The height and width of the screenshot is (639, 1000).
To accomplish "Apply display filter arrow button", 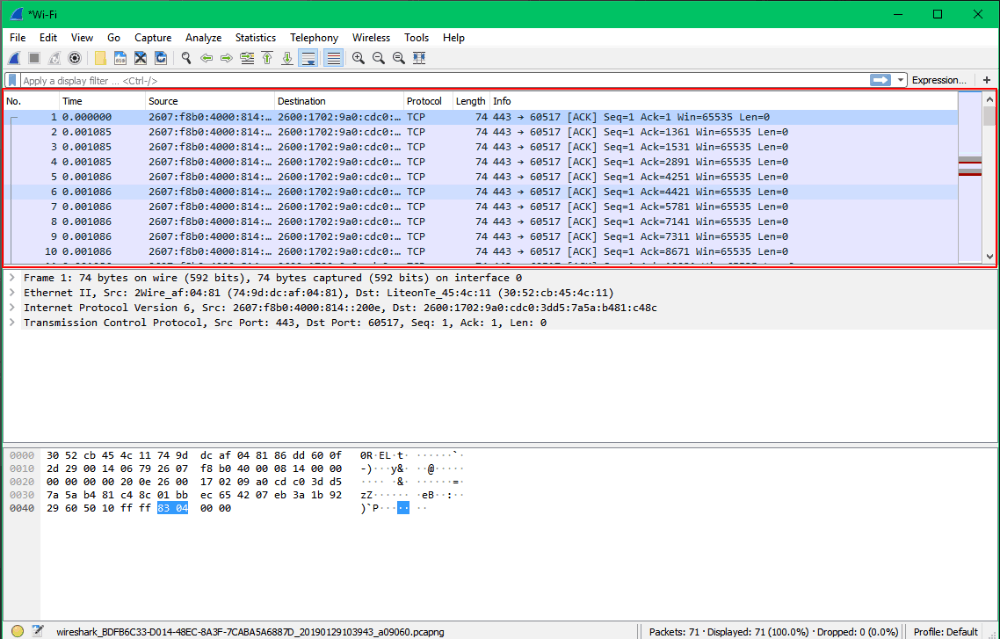I will tap(880, 80).
